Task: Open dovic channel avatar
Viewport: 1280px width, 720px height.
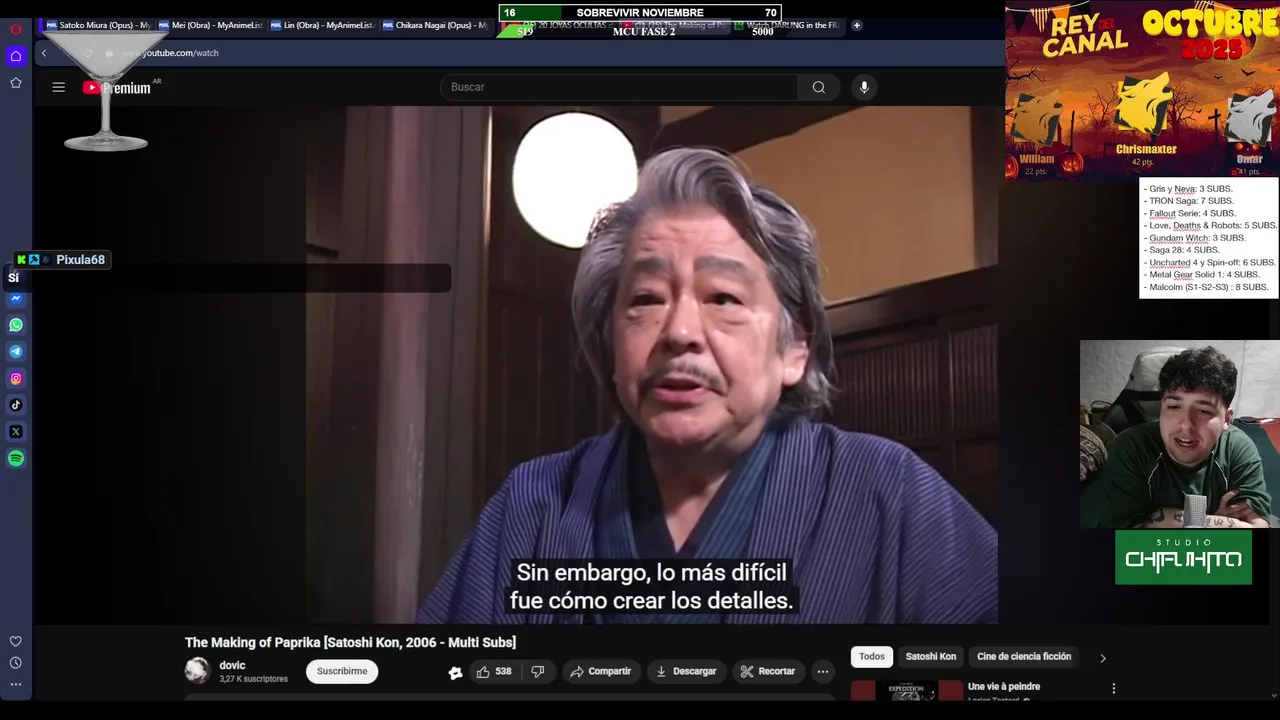Action: click(x=197, y=670)
